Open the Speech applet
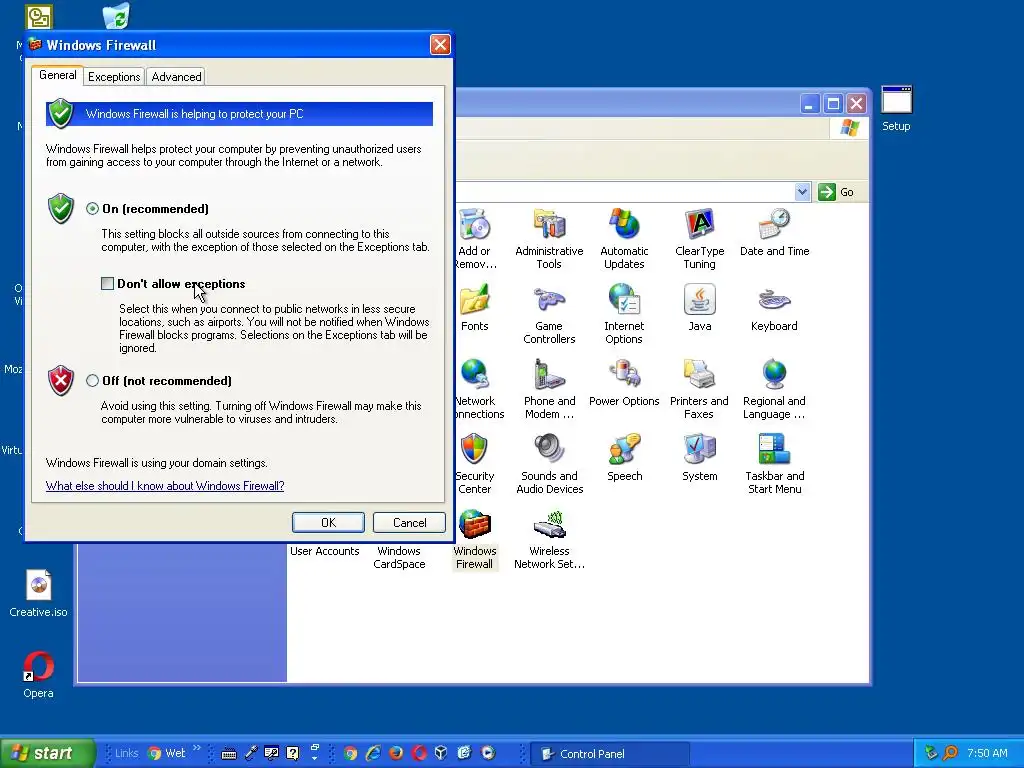The image size is (1024, 768). coord(624,458)
